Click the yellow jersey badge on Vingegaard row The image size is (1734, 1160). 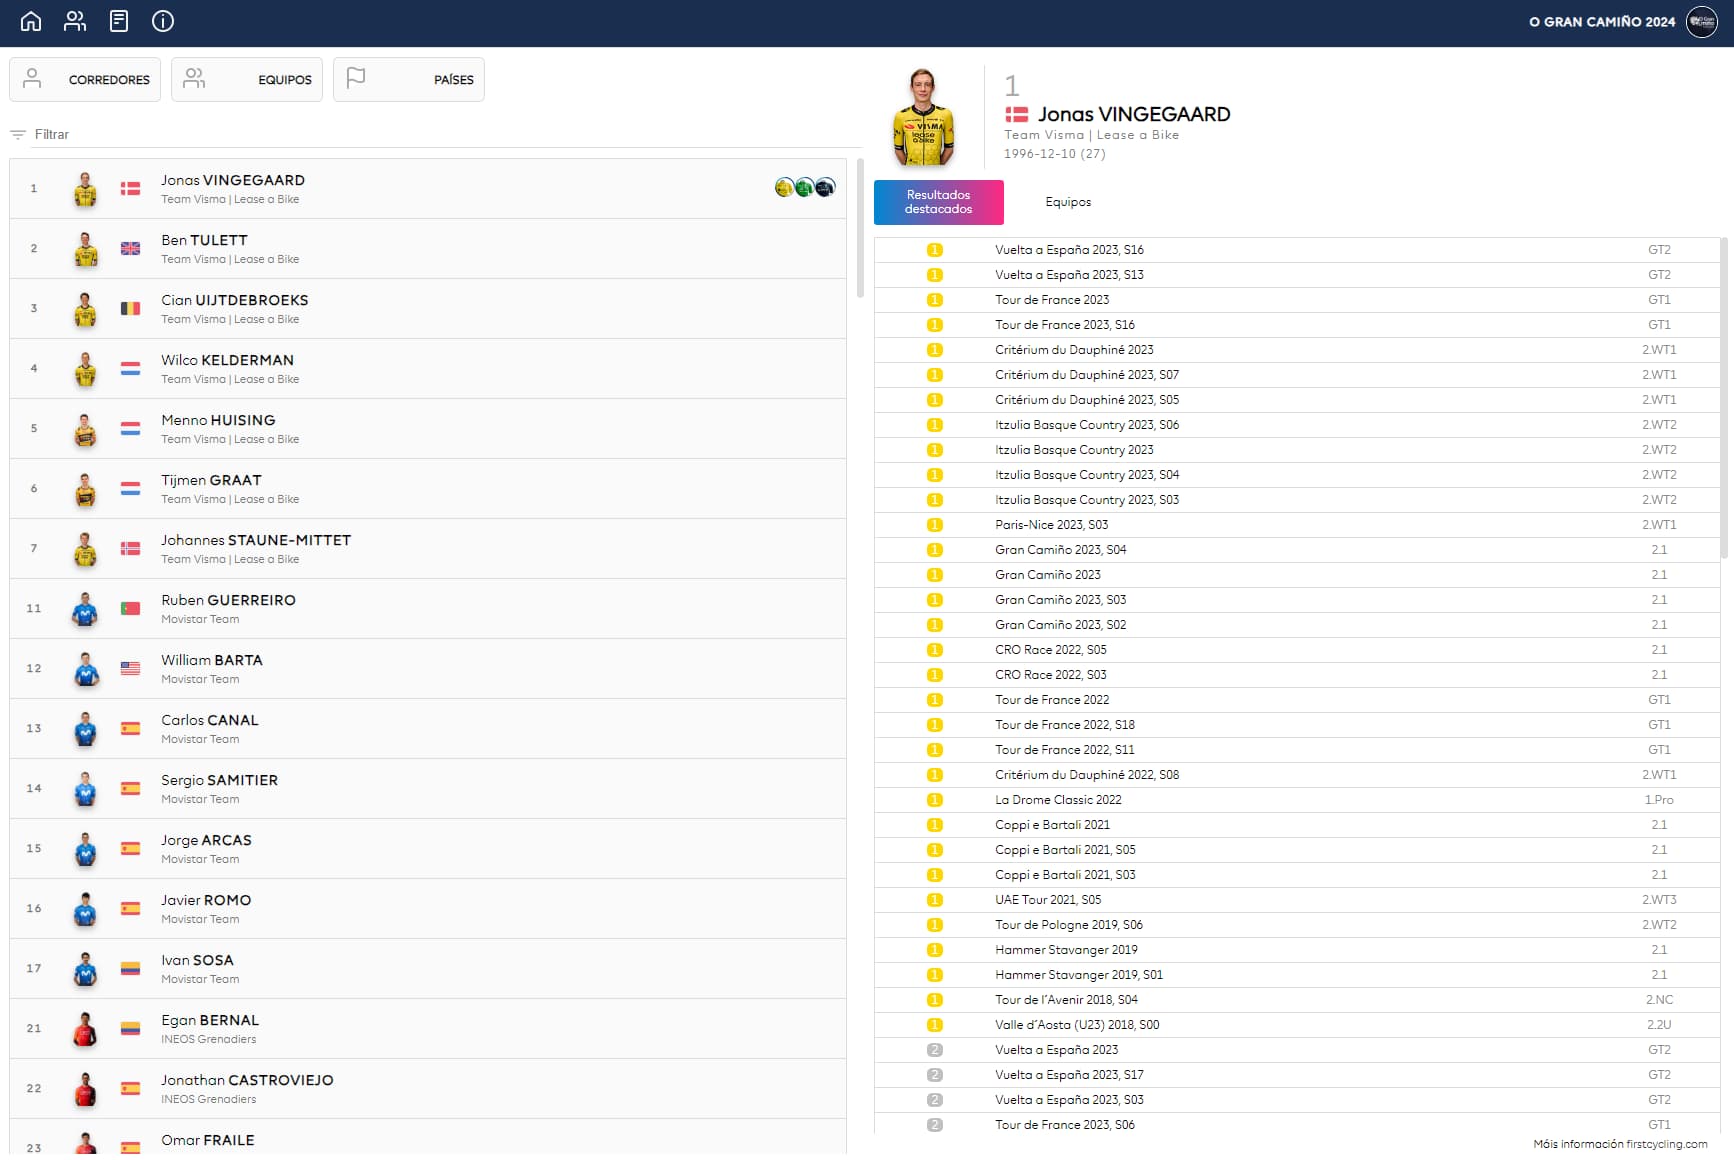coord(784,187)
